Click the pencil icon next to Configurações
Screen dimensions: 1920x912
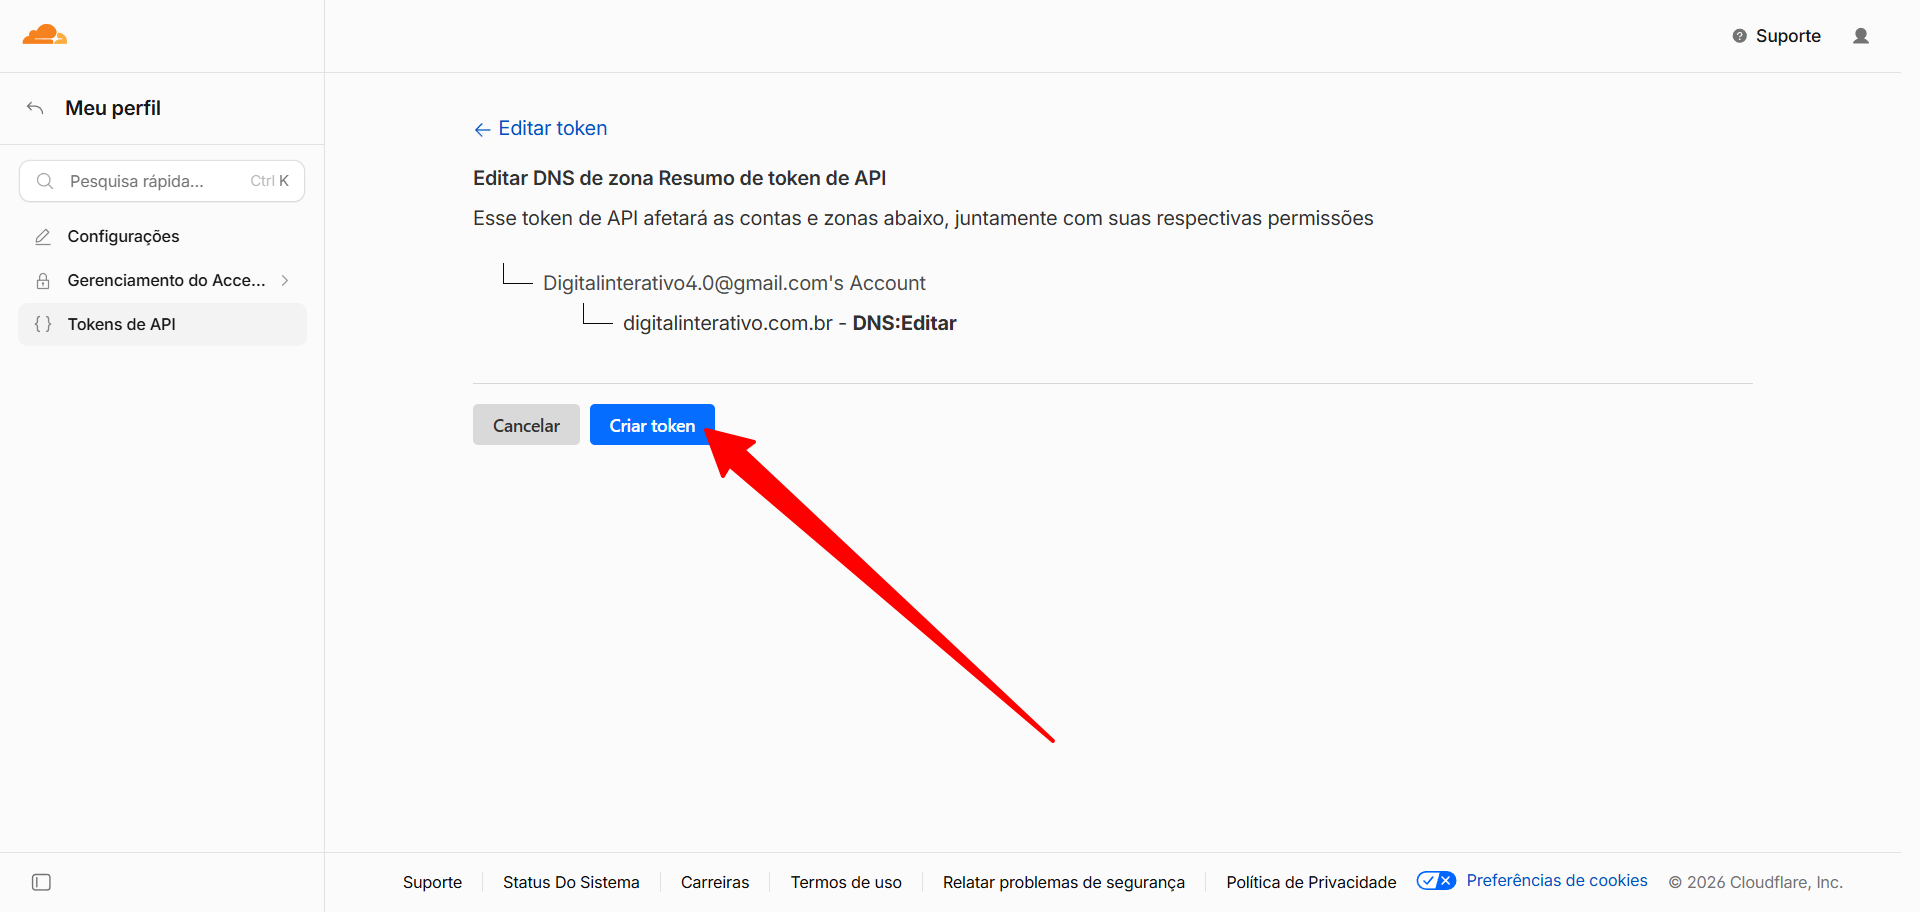[x=43, y=237]
